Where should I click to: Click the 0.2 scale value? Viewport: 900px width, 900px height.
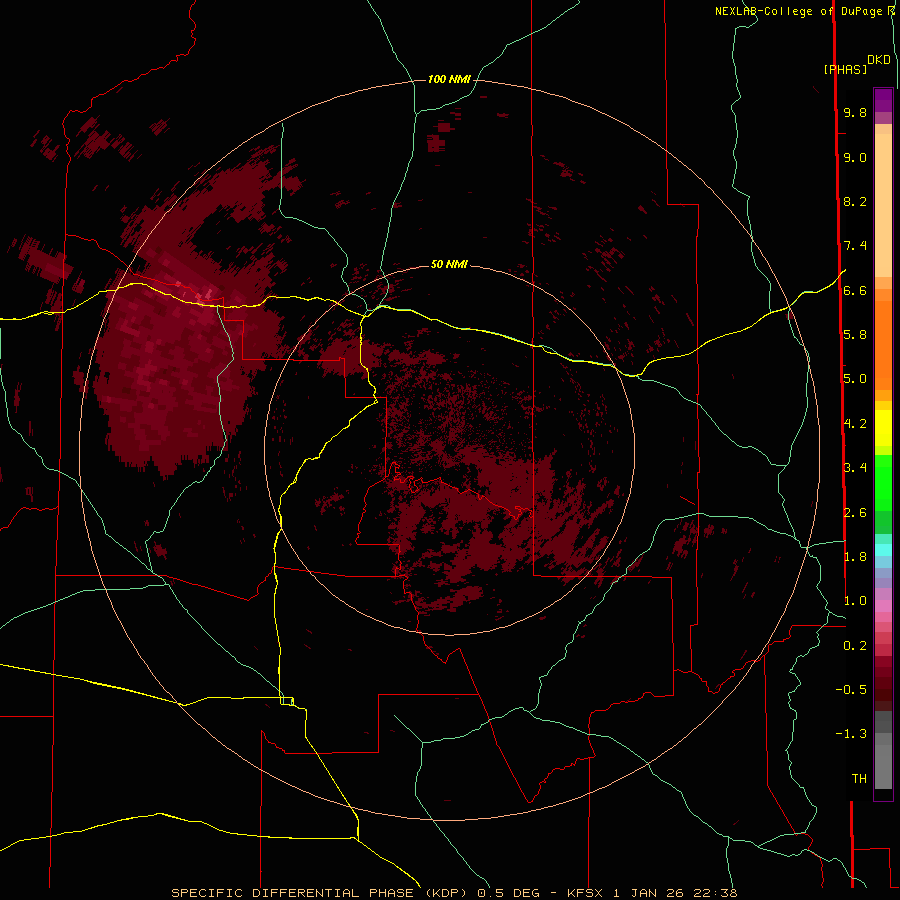855,646
